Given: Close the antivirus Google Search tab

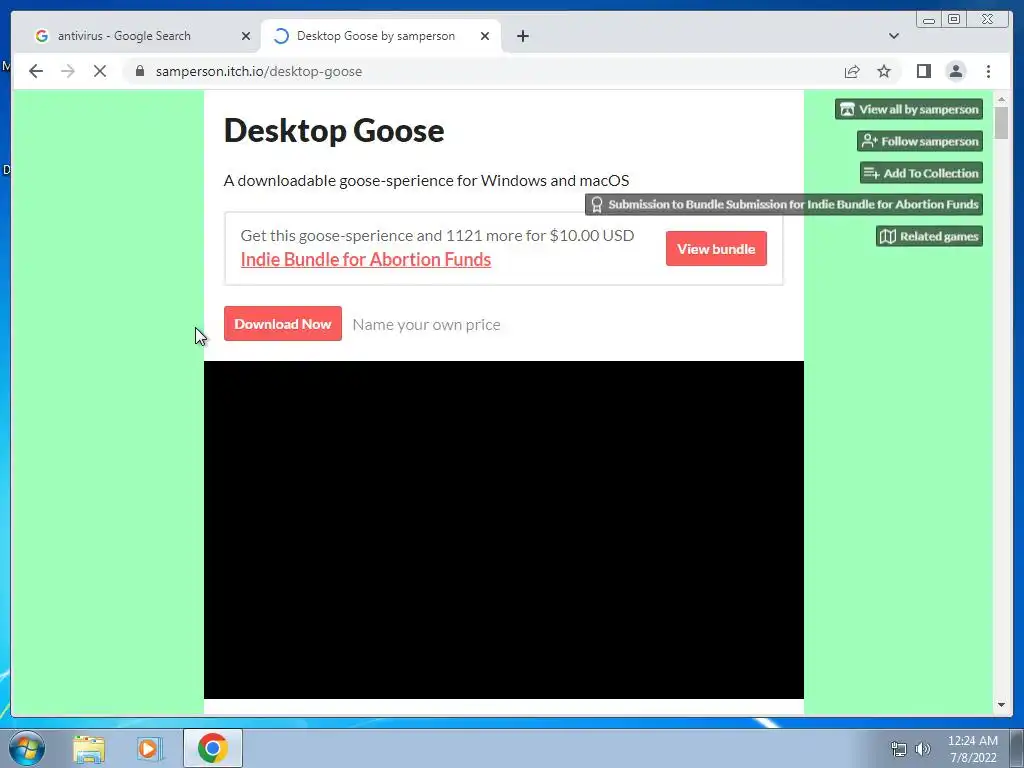Looking at the screenshot, I should [246, 36].
